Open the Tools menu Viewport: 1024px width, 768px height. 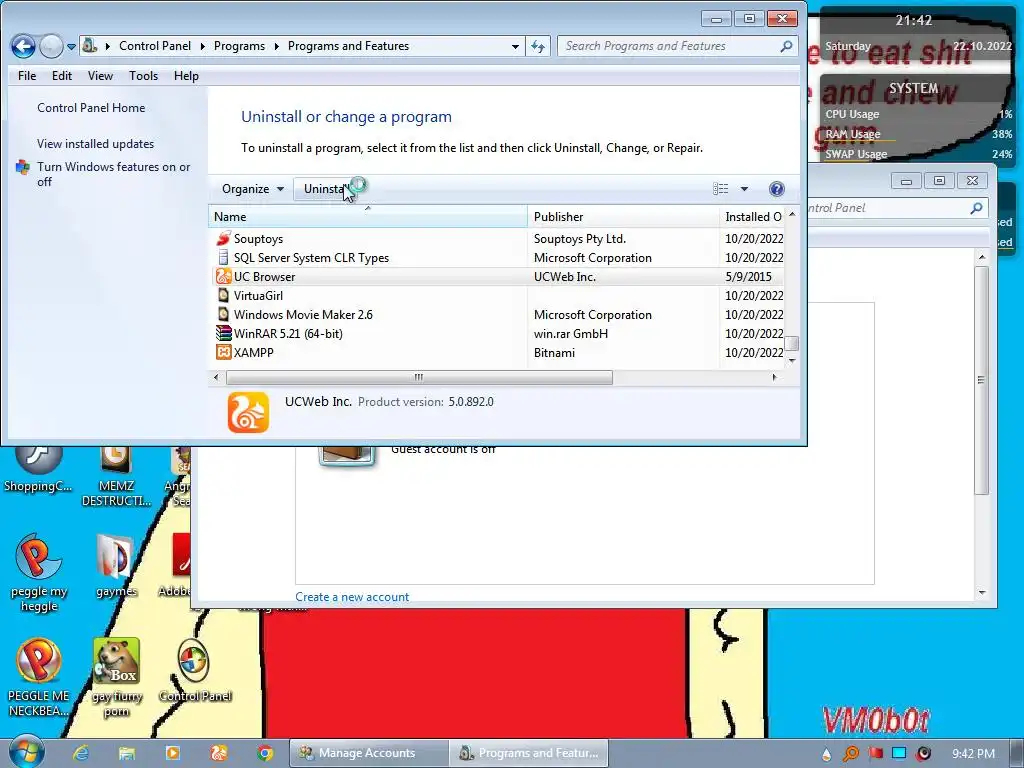[x=143, y=76]
